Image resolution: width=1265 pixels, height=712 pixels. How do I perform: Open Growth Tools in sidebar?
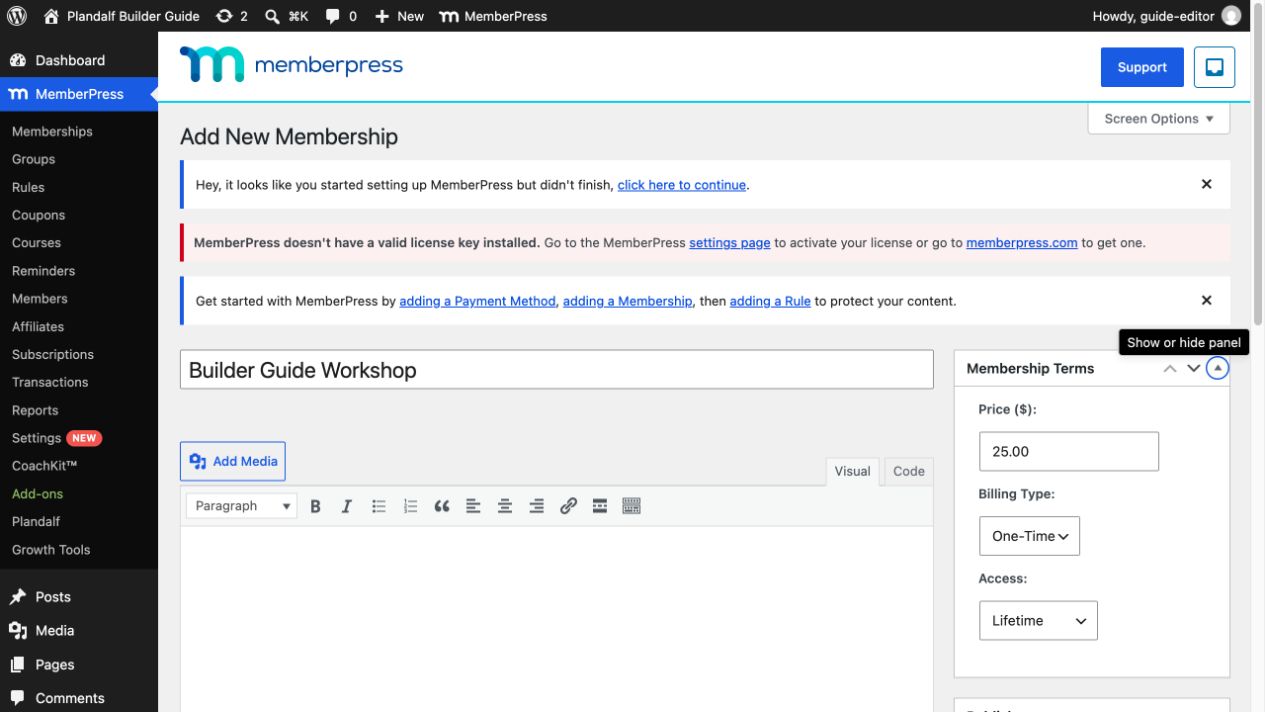point(51,550)
